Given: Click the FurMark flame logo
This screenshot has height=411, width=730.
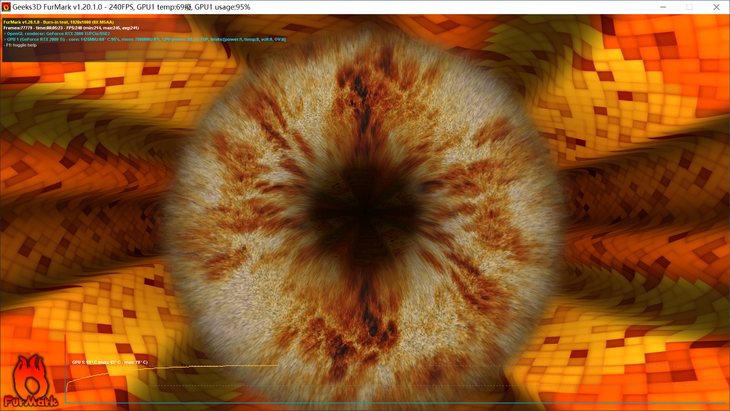Looking at the screenshot, I should (x=31, y=381).
